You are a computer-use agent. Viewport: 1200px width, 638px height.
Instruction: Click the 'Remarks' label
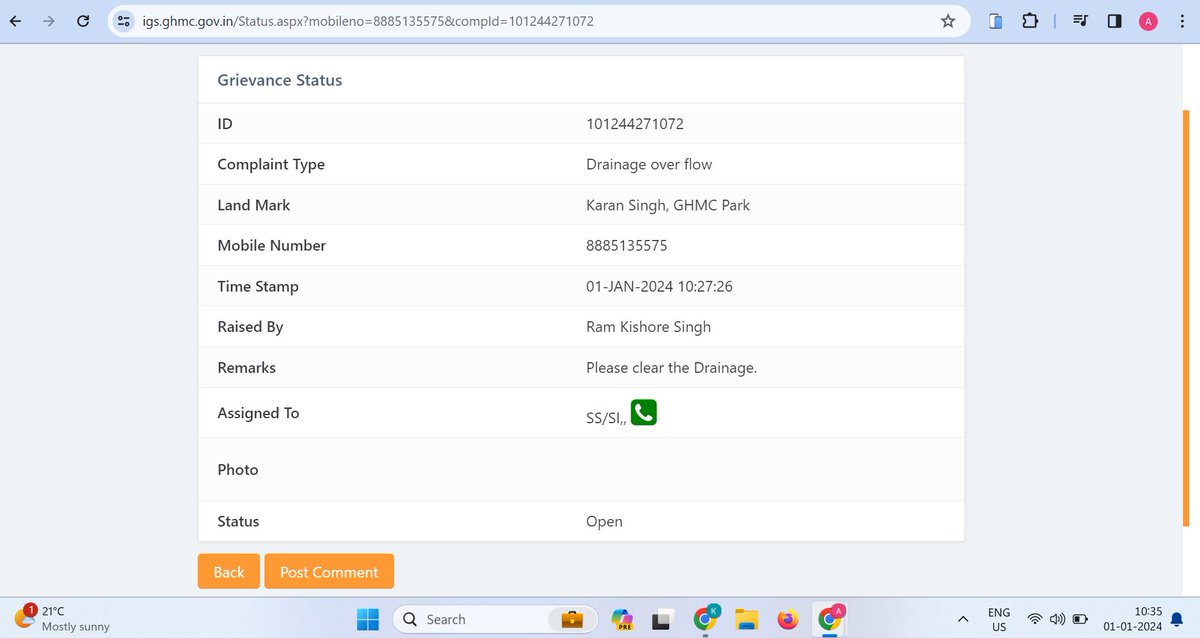coord(247,367)
